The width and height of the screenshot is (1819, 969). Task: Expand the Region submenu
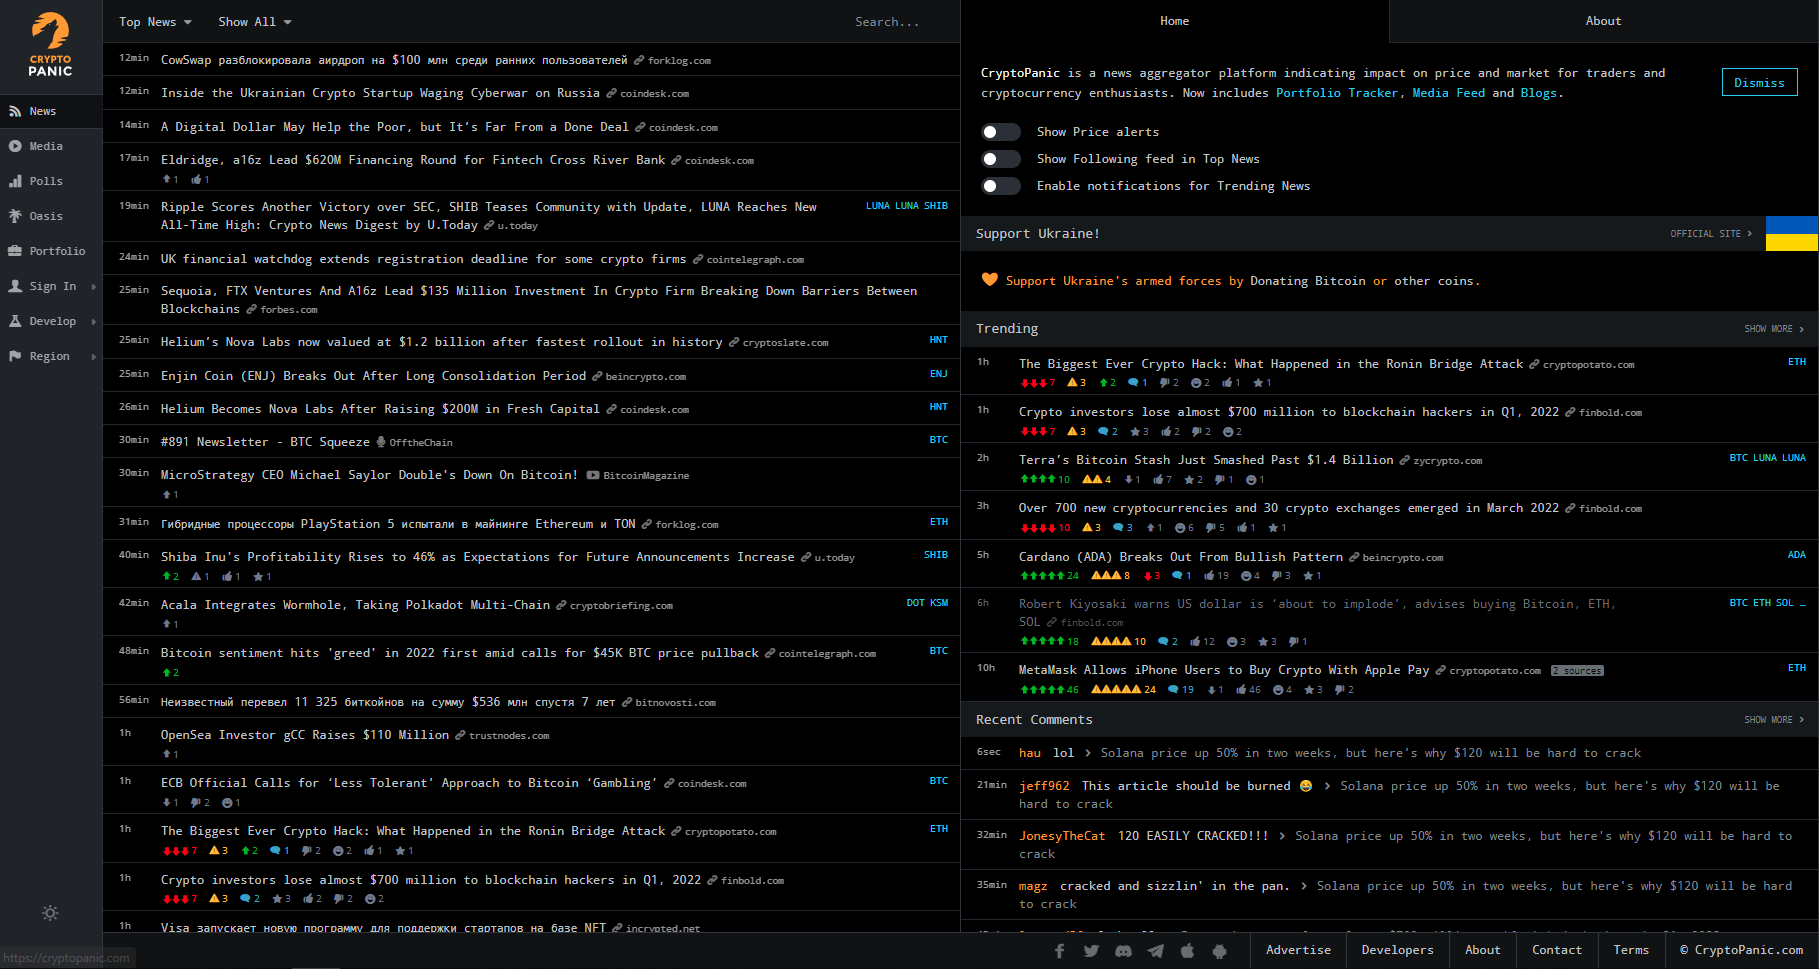coord(51,356)
